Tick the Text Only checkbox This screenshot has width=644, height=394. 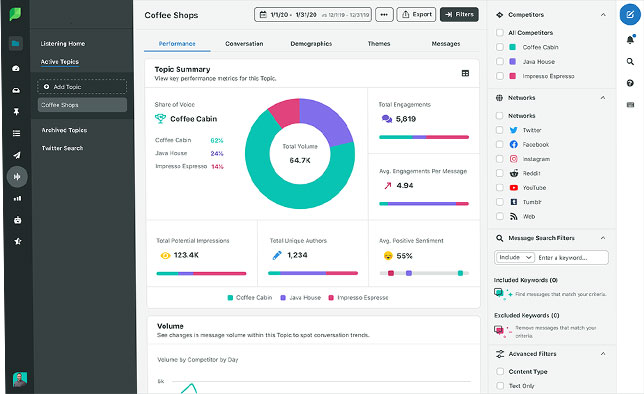[x=500, y=386]
